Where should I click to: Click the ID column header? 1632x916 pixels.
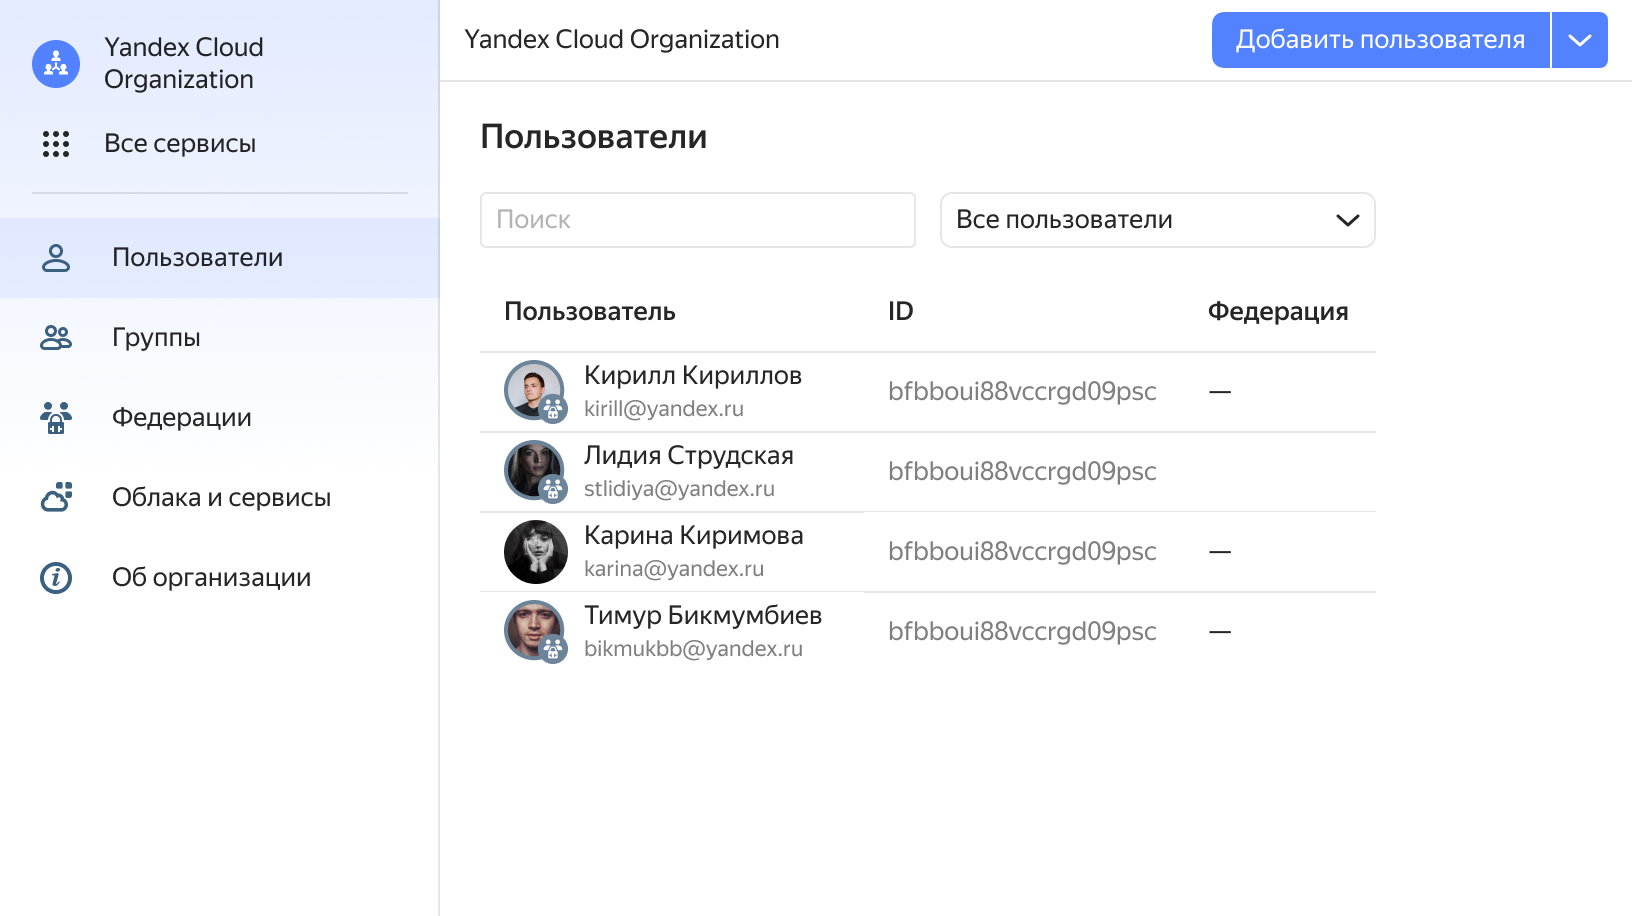(901, 311)
